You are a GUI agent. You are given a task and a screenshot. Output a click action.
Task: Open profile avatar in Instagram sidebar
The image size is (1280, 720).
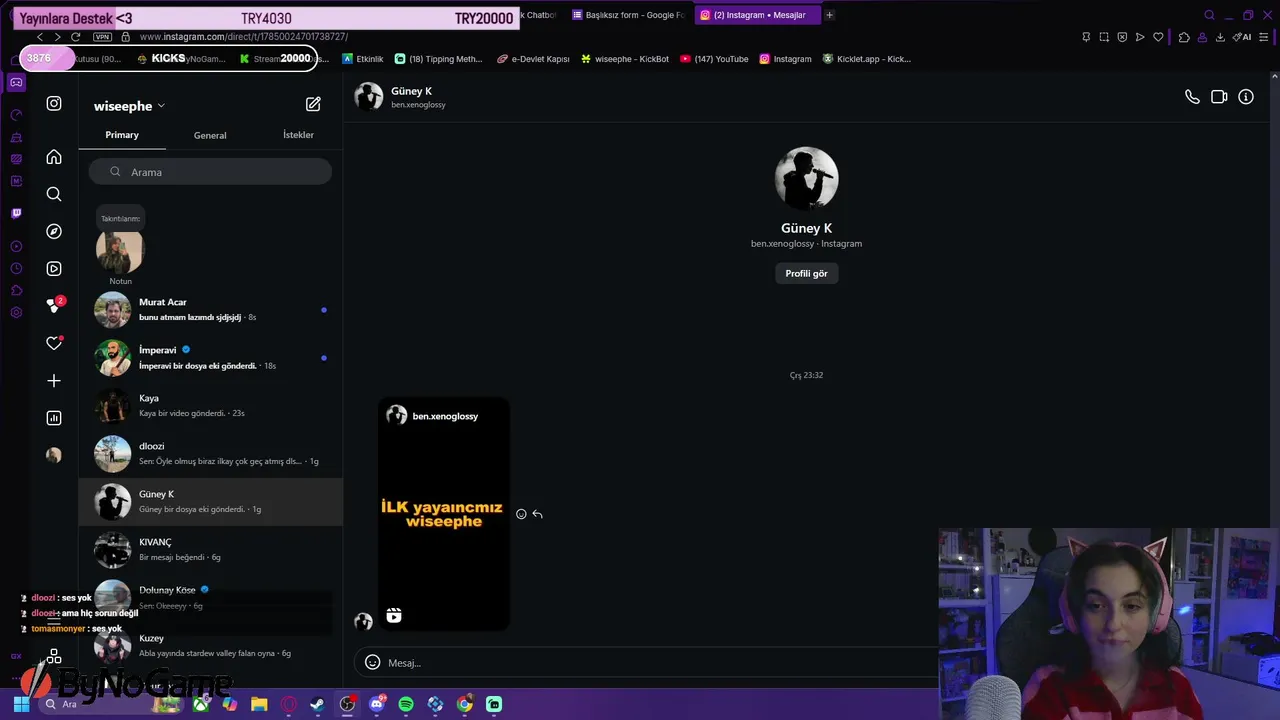(x=54, y=455)
